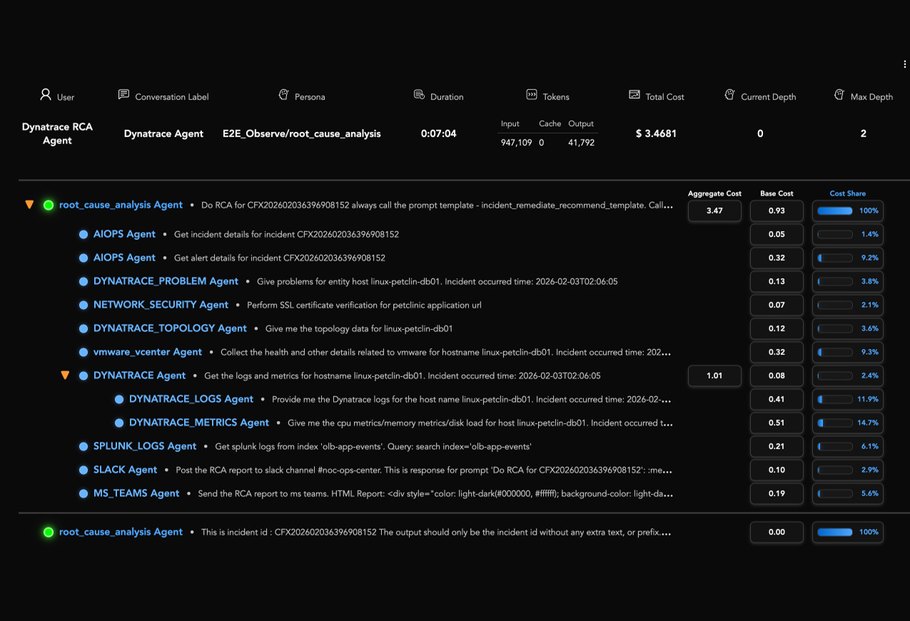Viewport: 910px width, 621px height.
Task: Open the DYNATRACE_LOGS Agent entry
Action: 191,399
